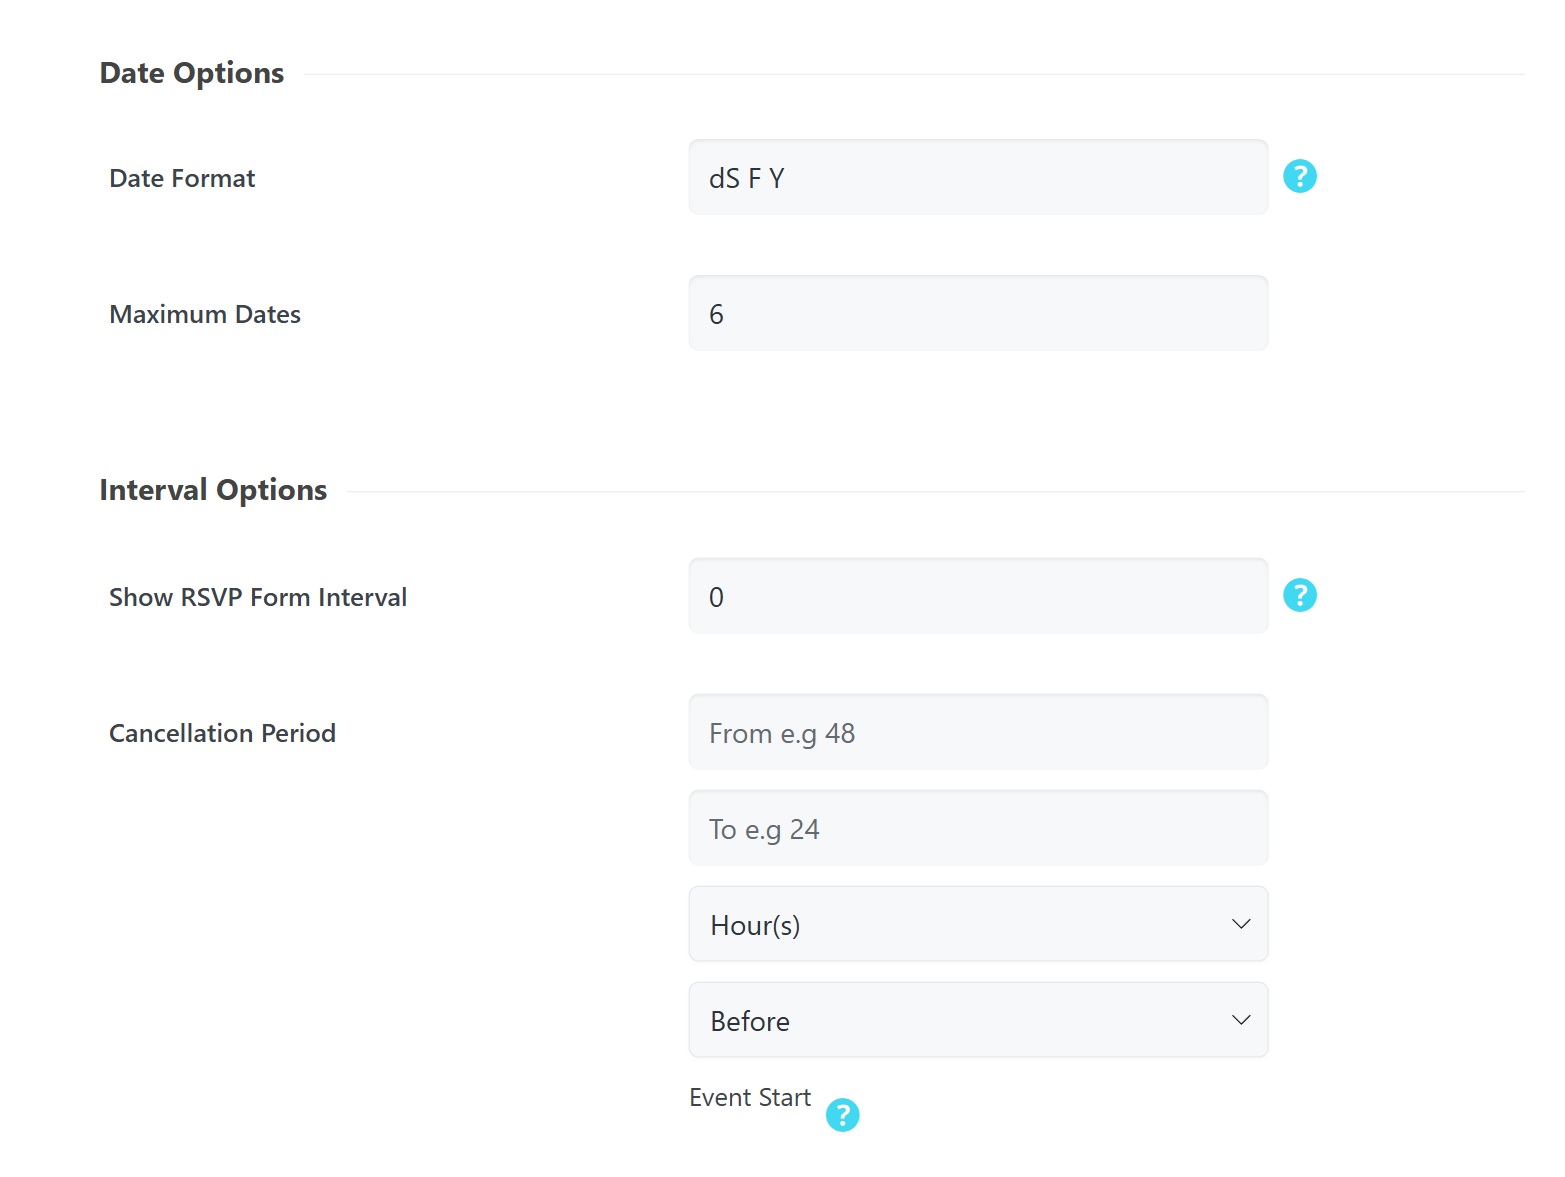Click the chevron arrow on Hour(s) selector

pos(1241,924)
